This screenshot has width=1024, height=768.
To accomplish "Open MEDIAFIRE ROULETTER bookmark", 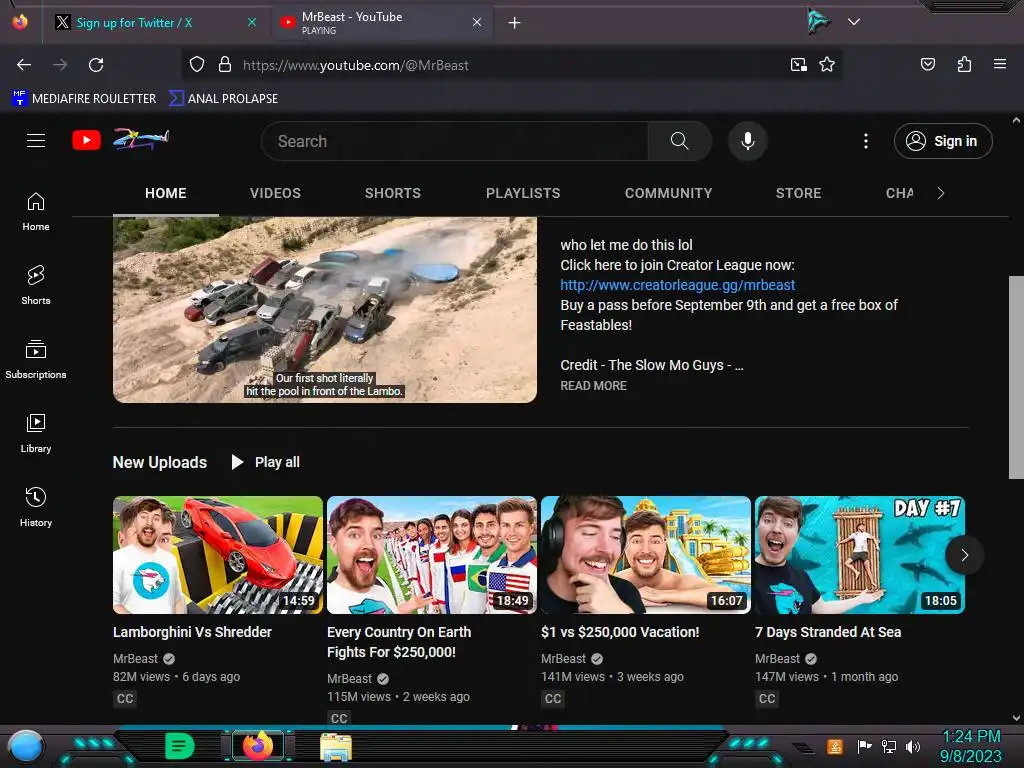I will [84, 99].
